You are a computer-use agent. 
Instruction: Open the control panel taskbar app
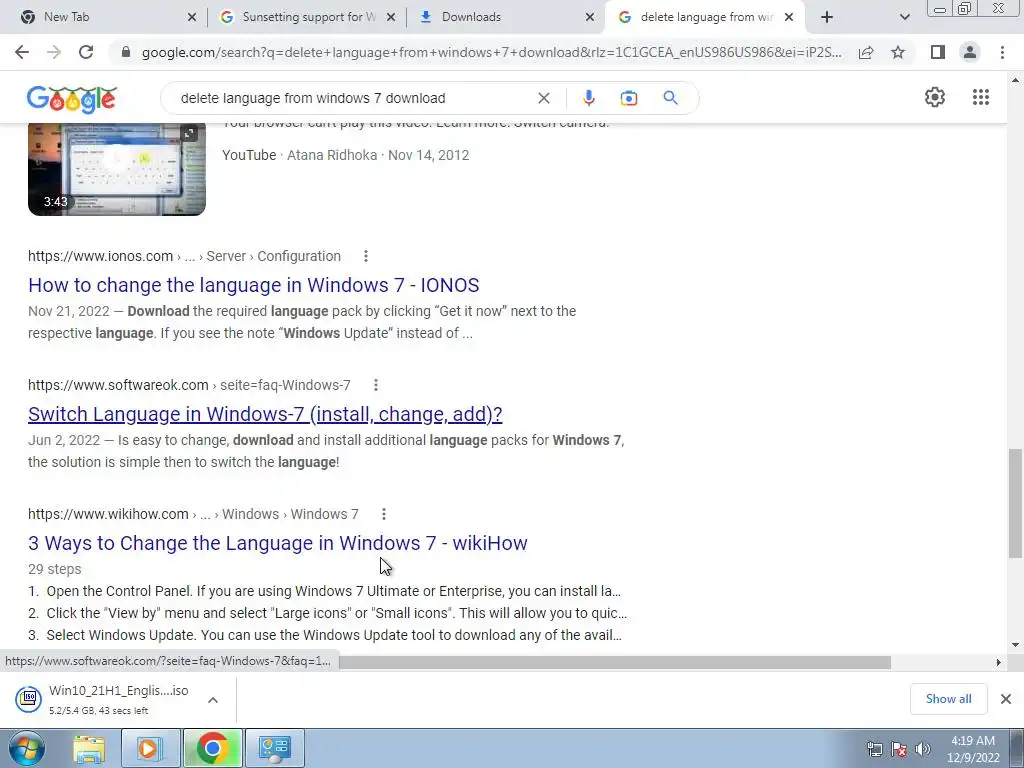(274, 748)
